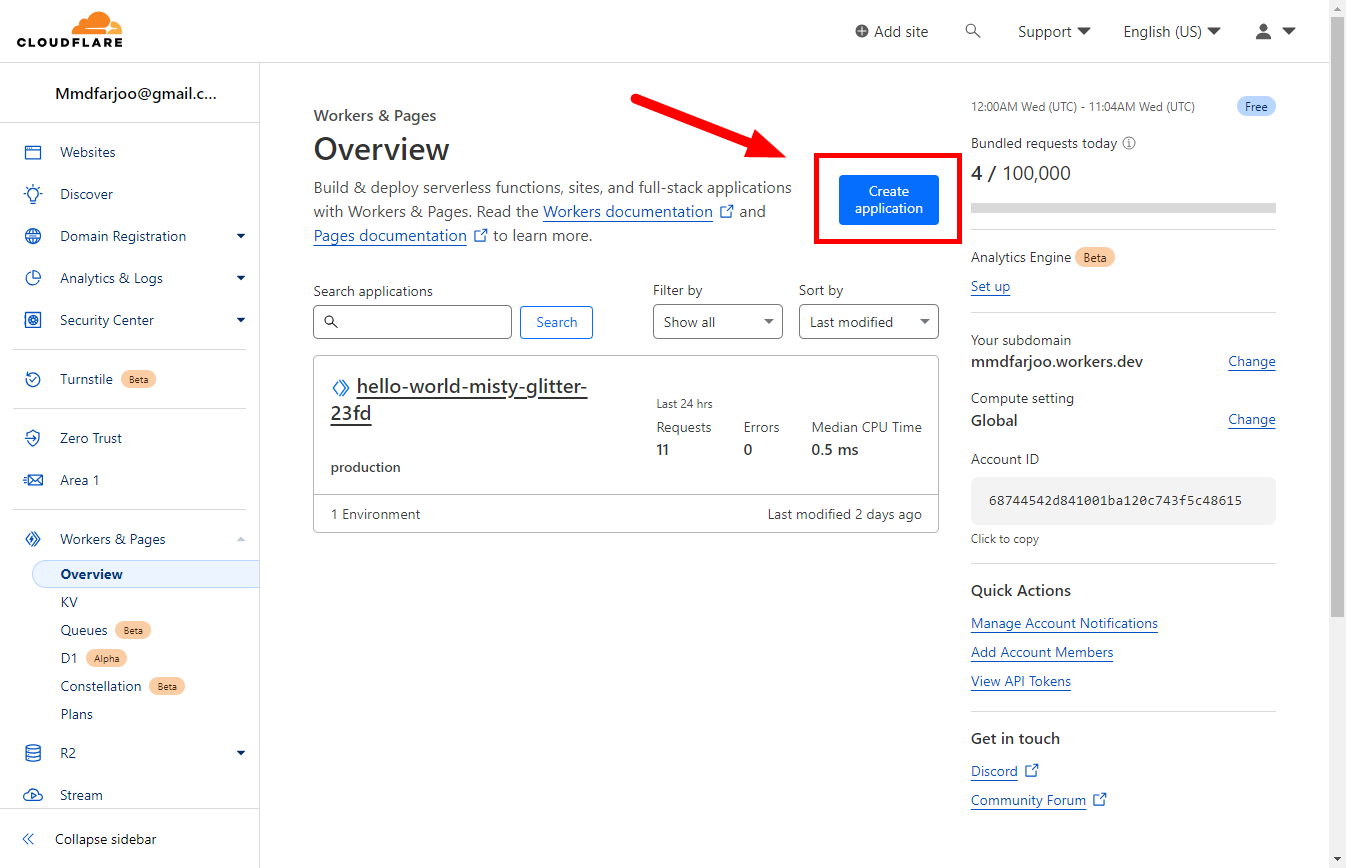Collapse the Workers & Pages section arrow
The image size is (1346, 868).
[240, 539]
